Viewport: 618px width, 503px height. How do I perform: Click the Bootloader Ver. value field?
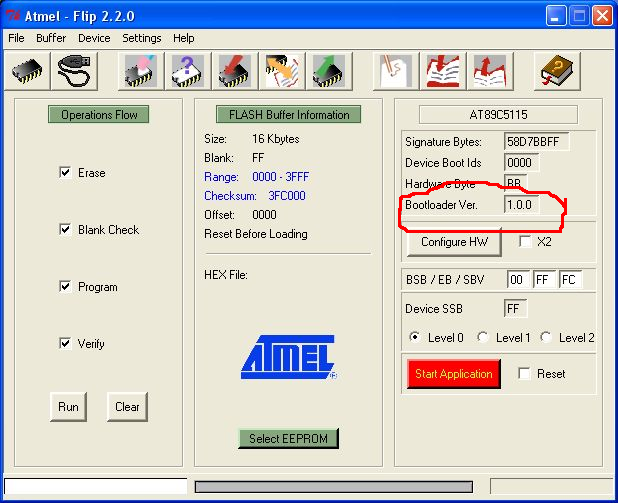[x=521, y=205]
